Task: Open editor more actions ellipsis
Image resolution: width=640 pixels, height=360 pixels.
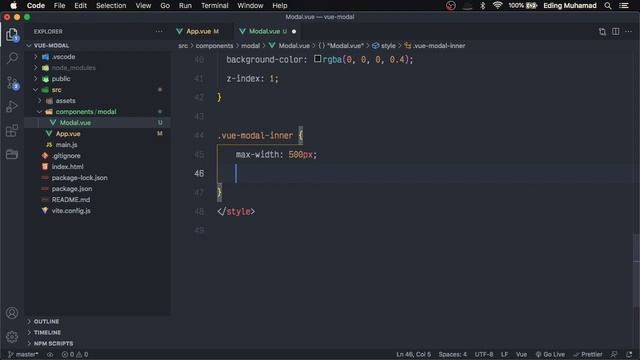Action: click(x=629, y=31)
